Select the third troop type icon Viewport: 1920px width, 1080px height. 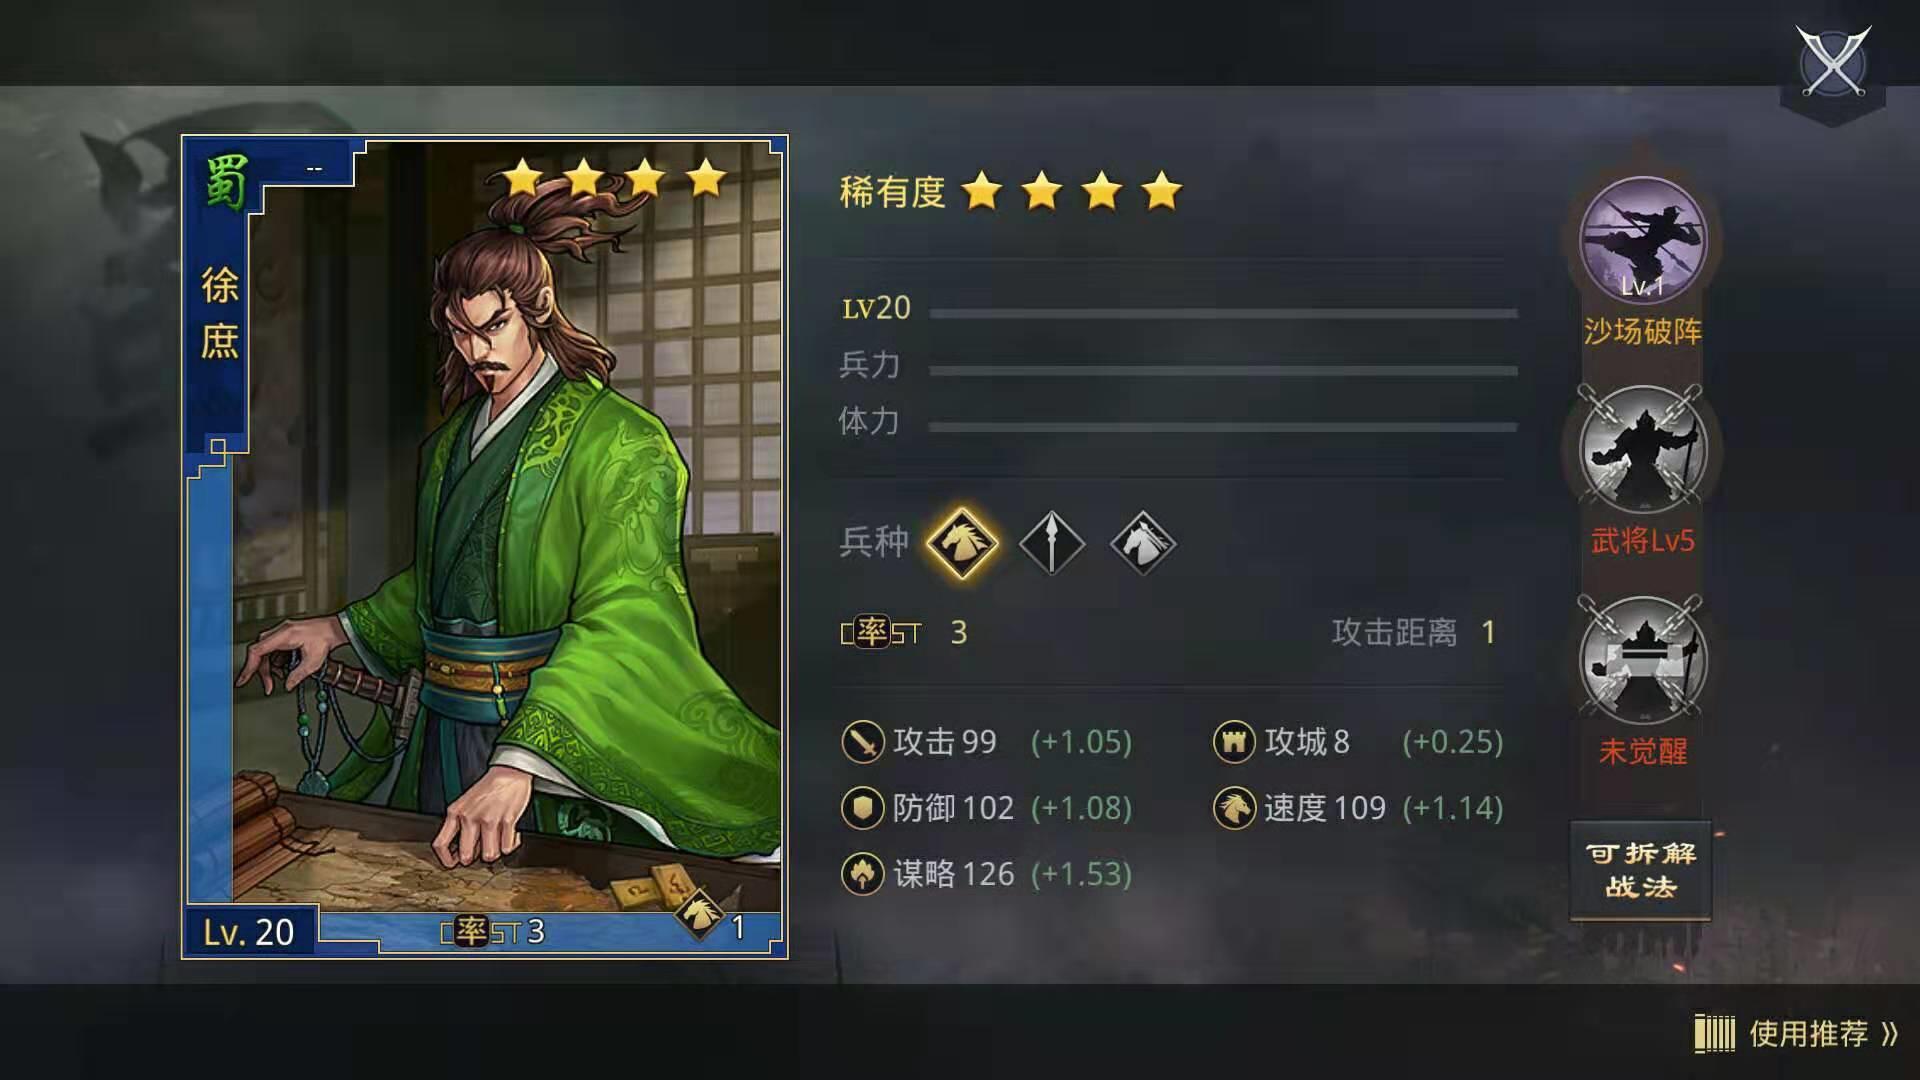[1143, 543]
